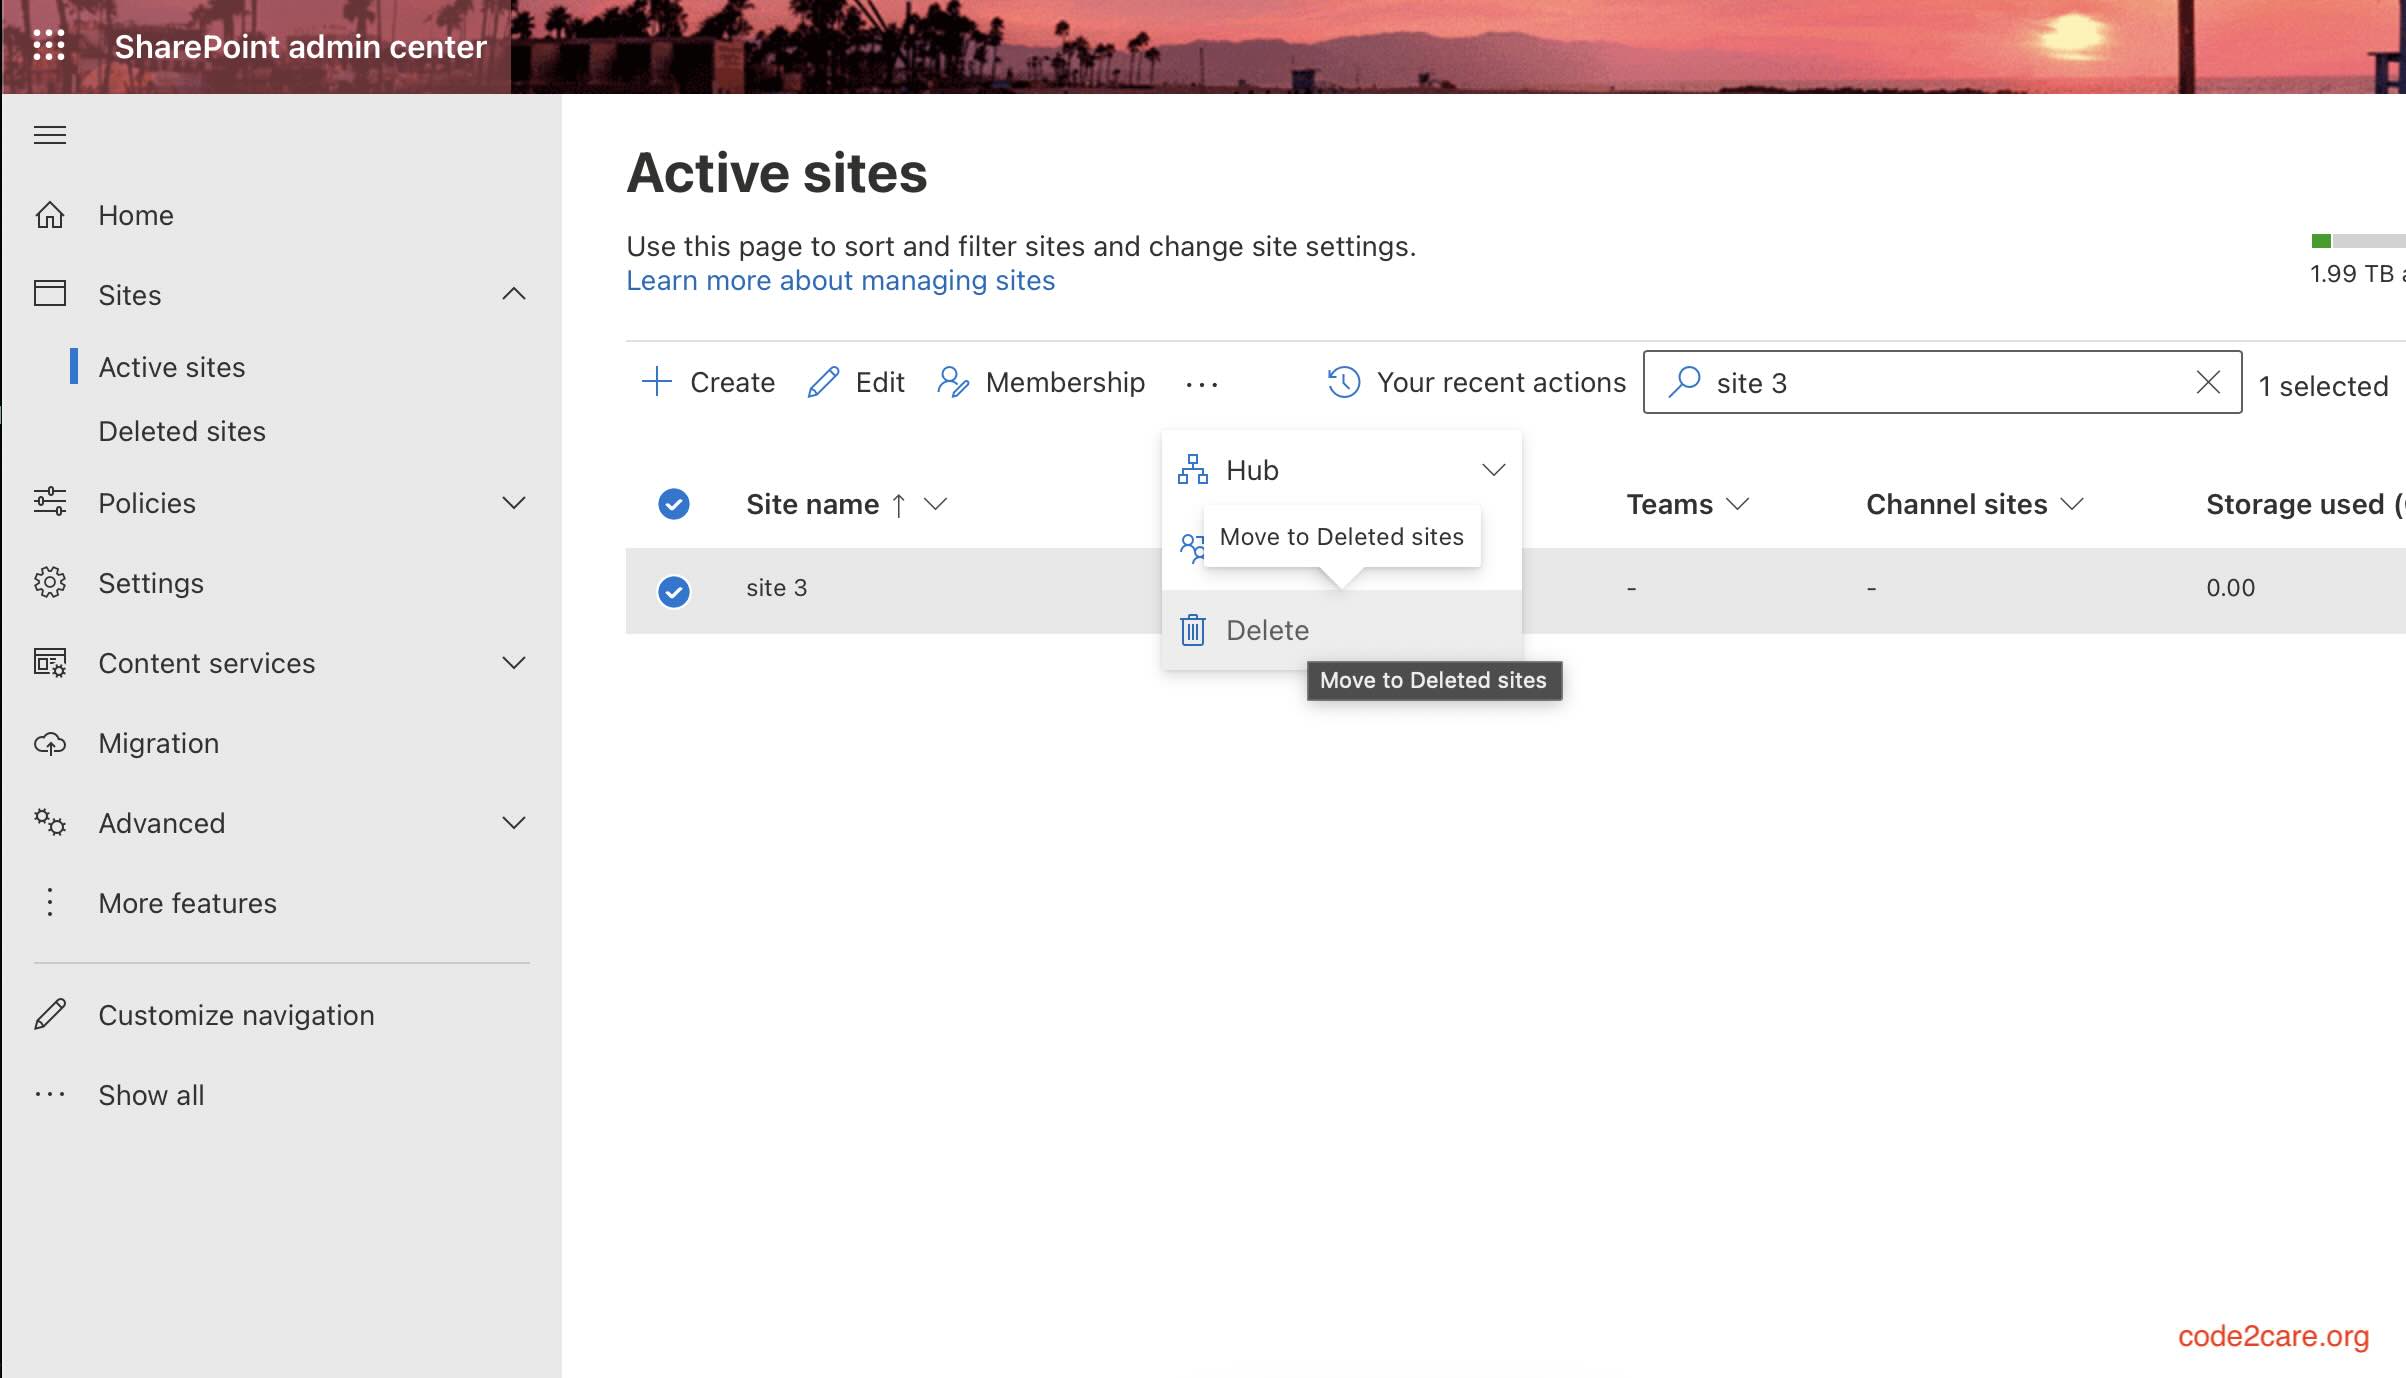Deselect the site 3 row checkbox
2406x1378 pixels.
tap(673, 591)
